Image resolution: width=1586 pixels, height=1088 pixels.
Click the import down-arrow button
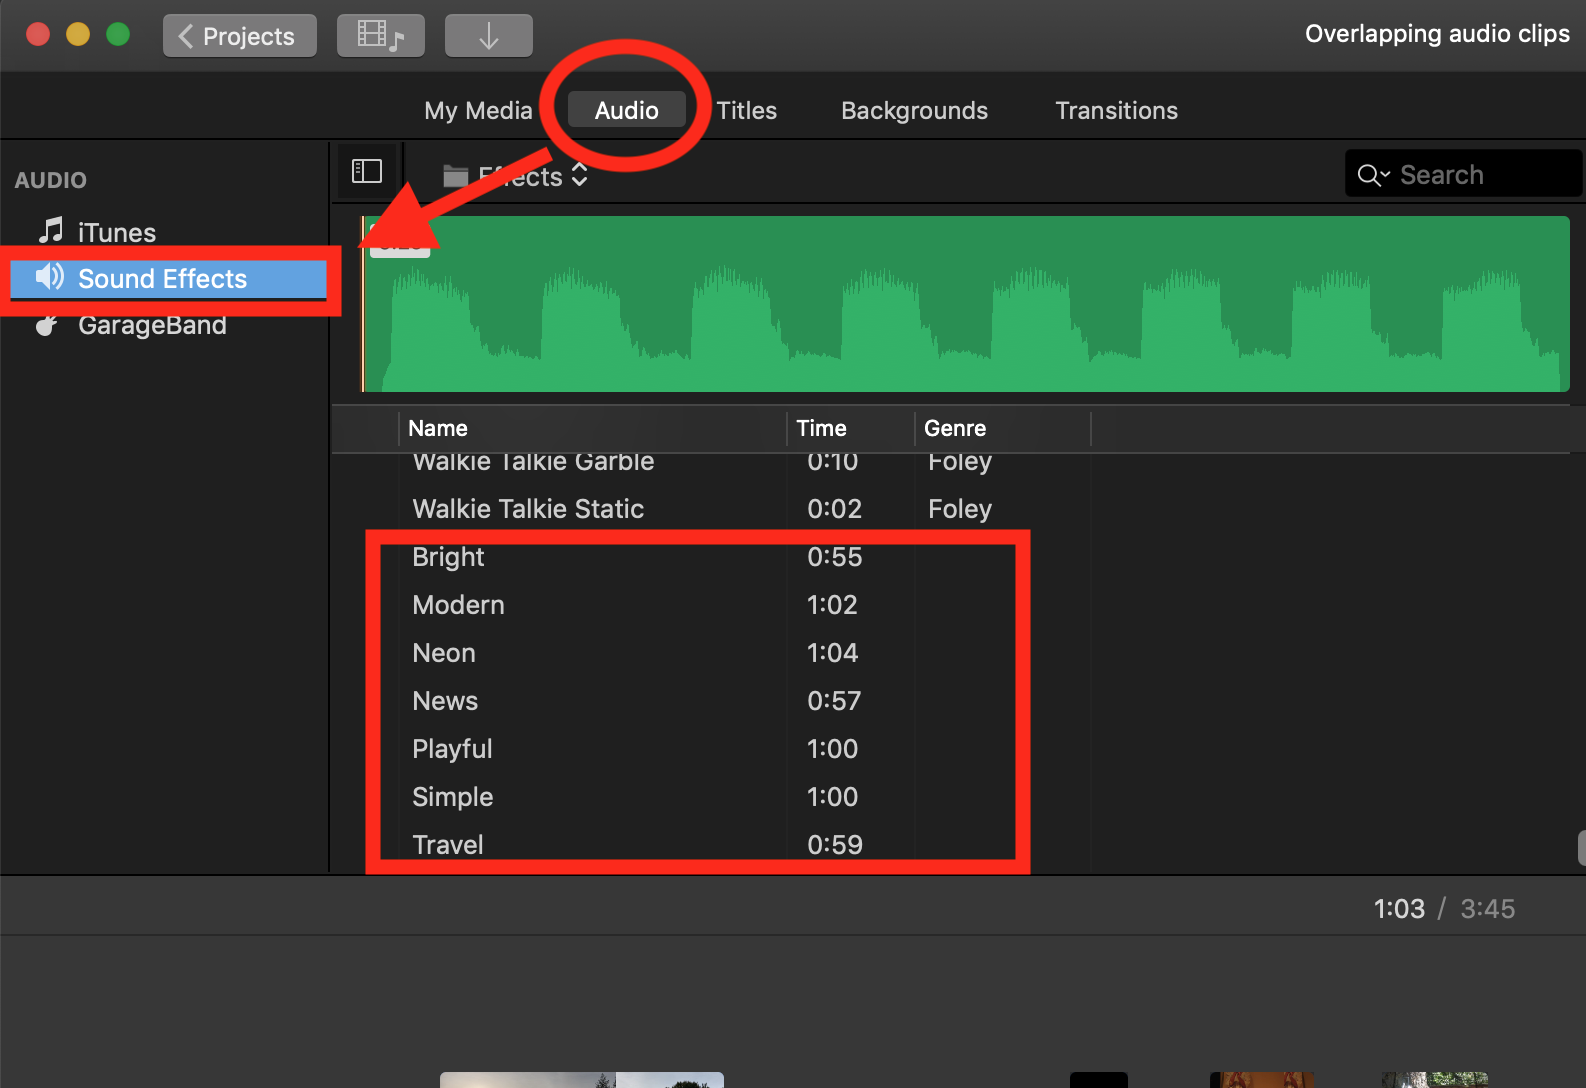[x=489, y=36]
